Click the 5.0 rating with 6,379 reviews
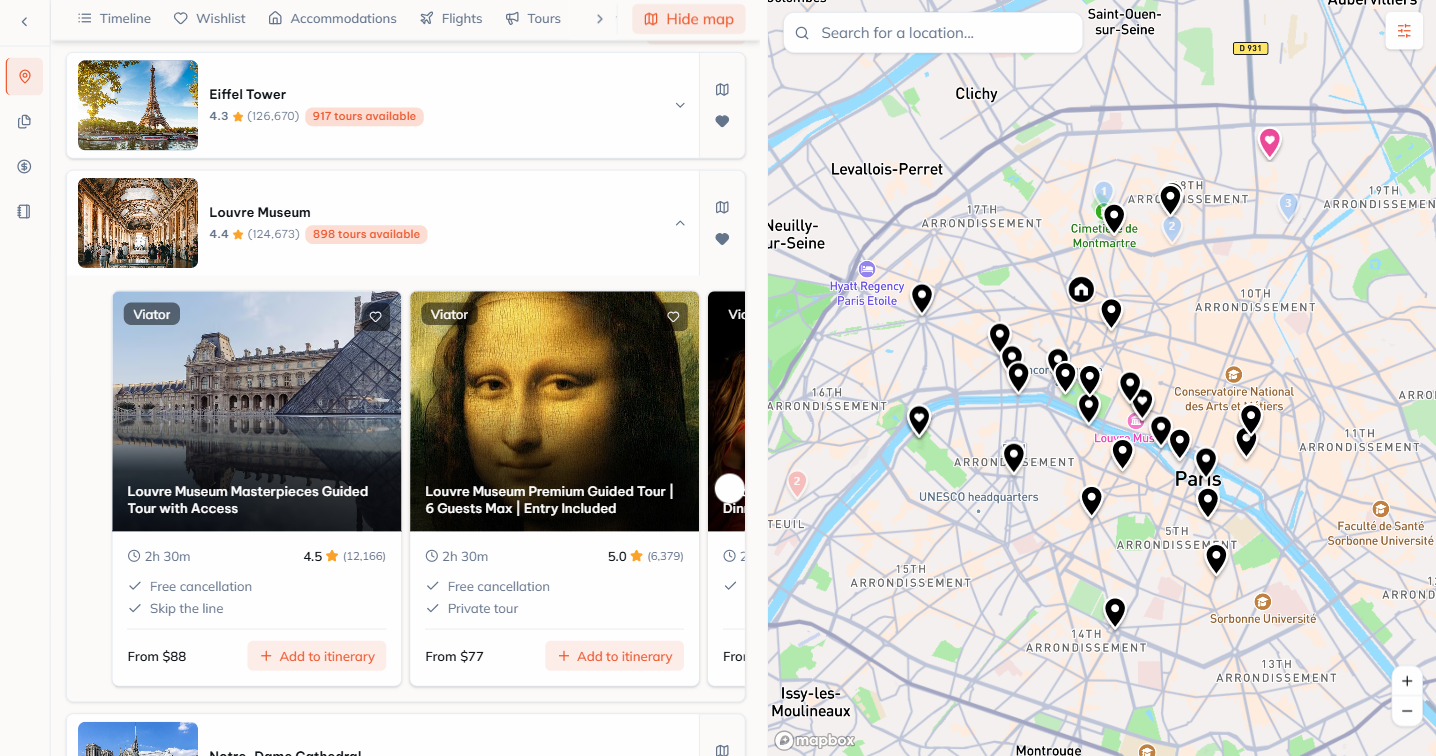The image size is (1436, 756). (646, 556)
